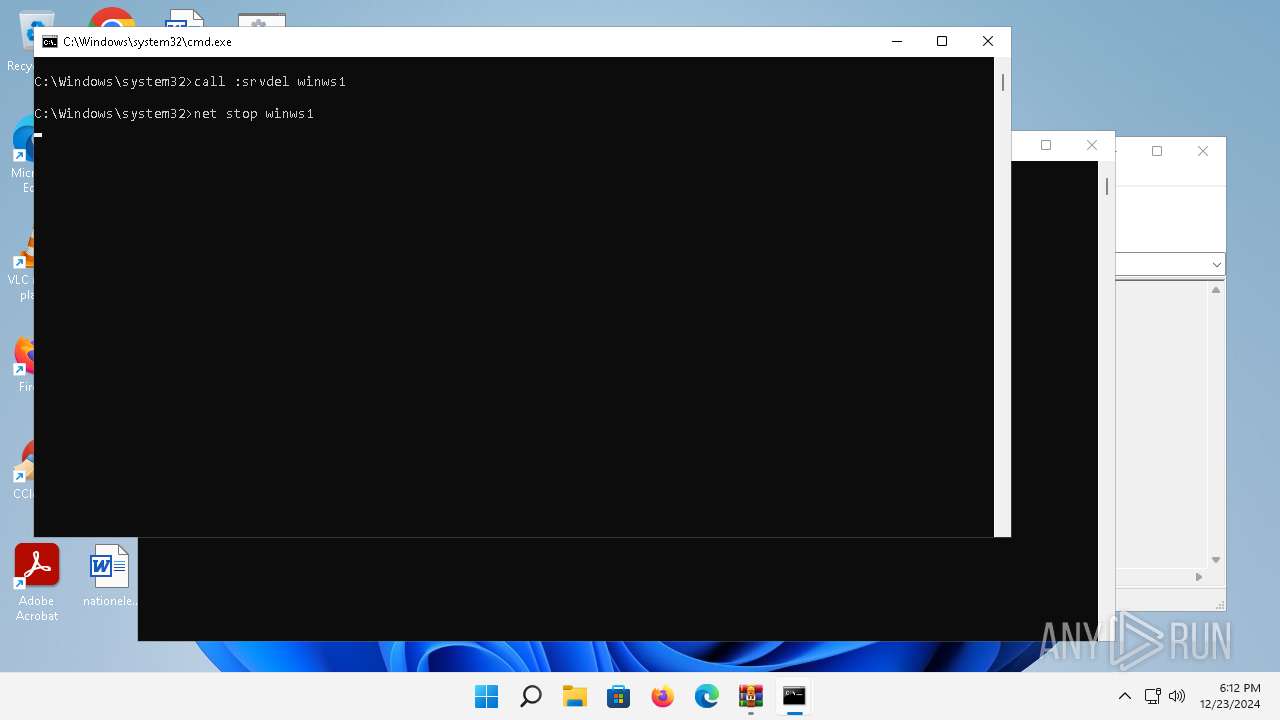This screenshot has width=1280, height=720.
Task: Maximize the second console window behind
Action: pyautogui.click(x=1046, y=145)
